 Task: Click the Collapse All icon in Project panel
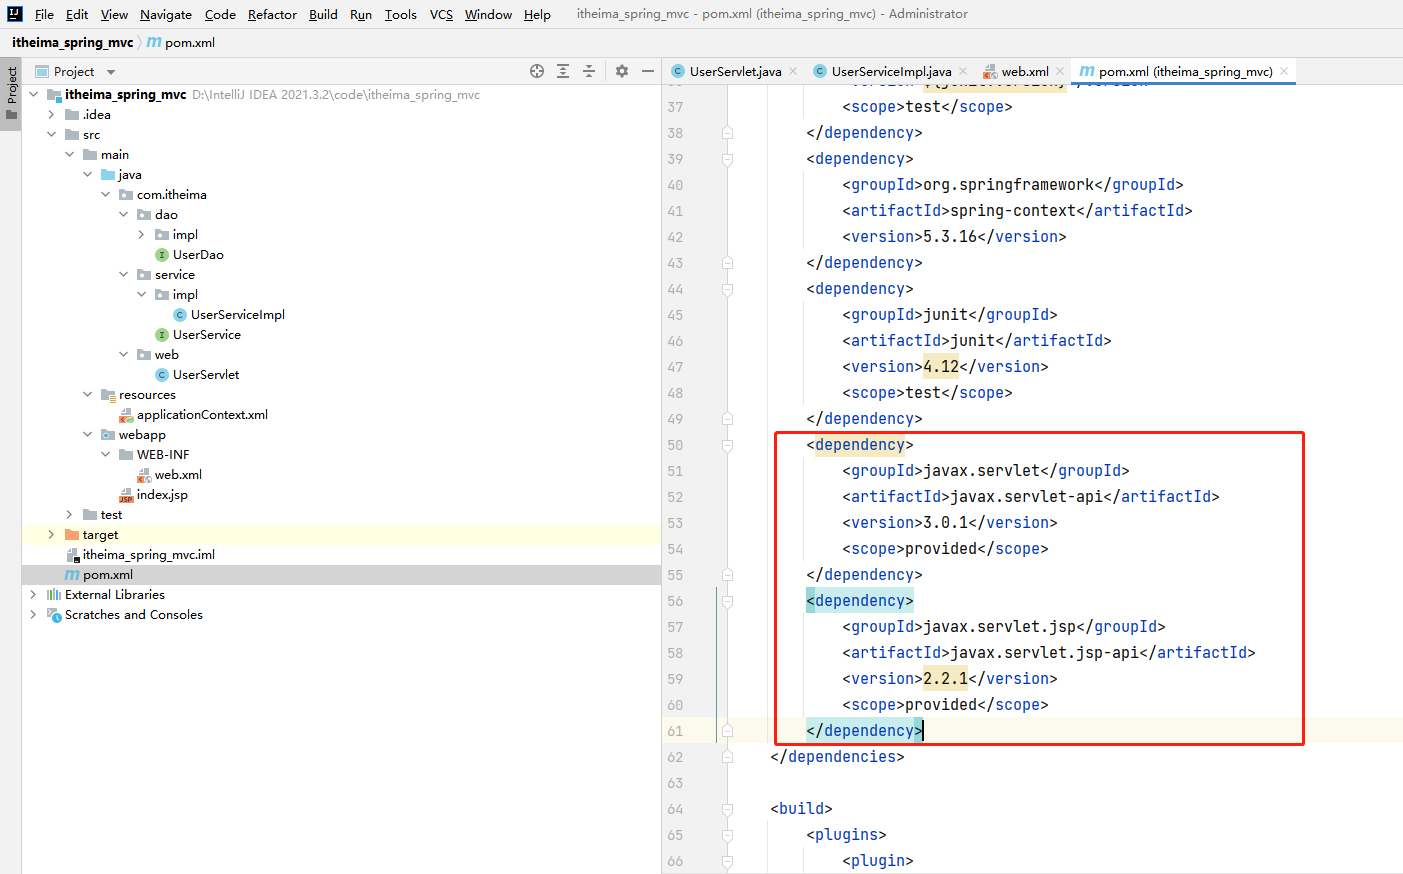[x=589, y=71]
